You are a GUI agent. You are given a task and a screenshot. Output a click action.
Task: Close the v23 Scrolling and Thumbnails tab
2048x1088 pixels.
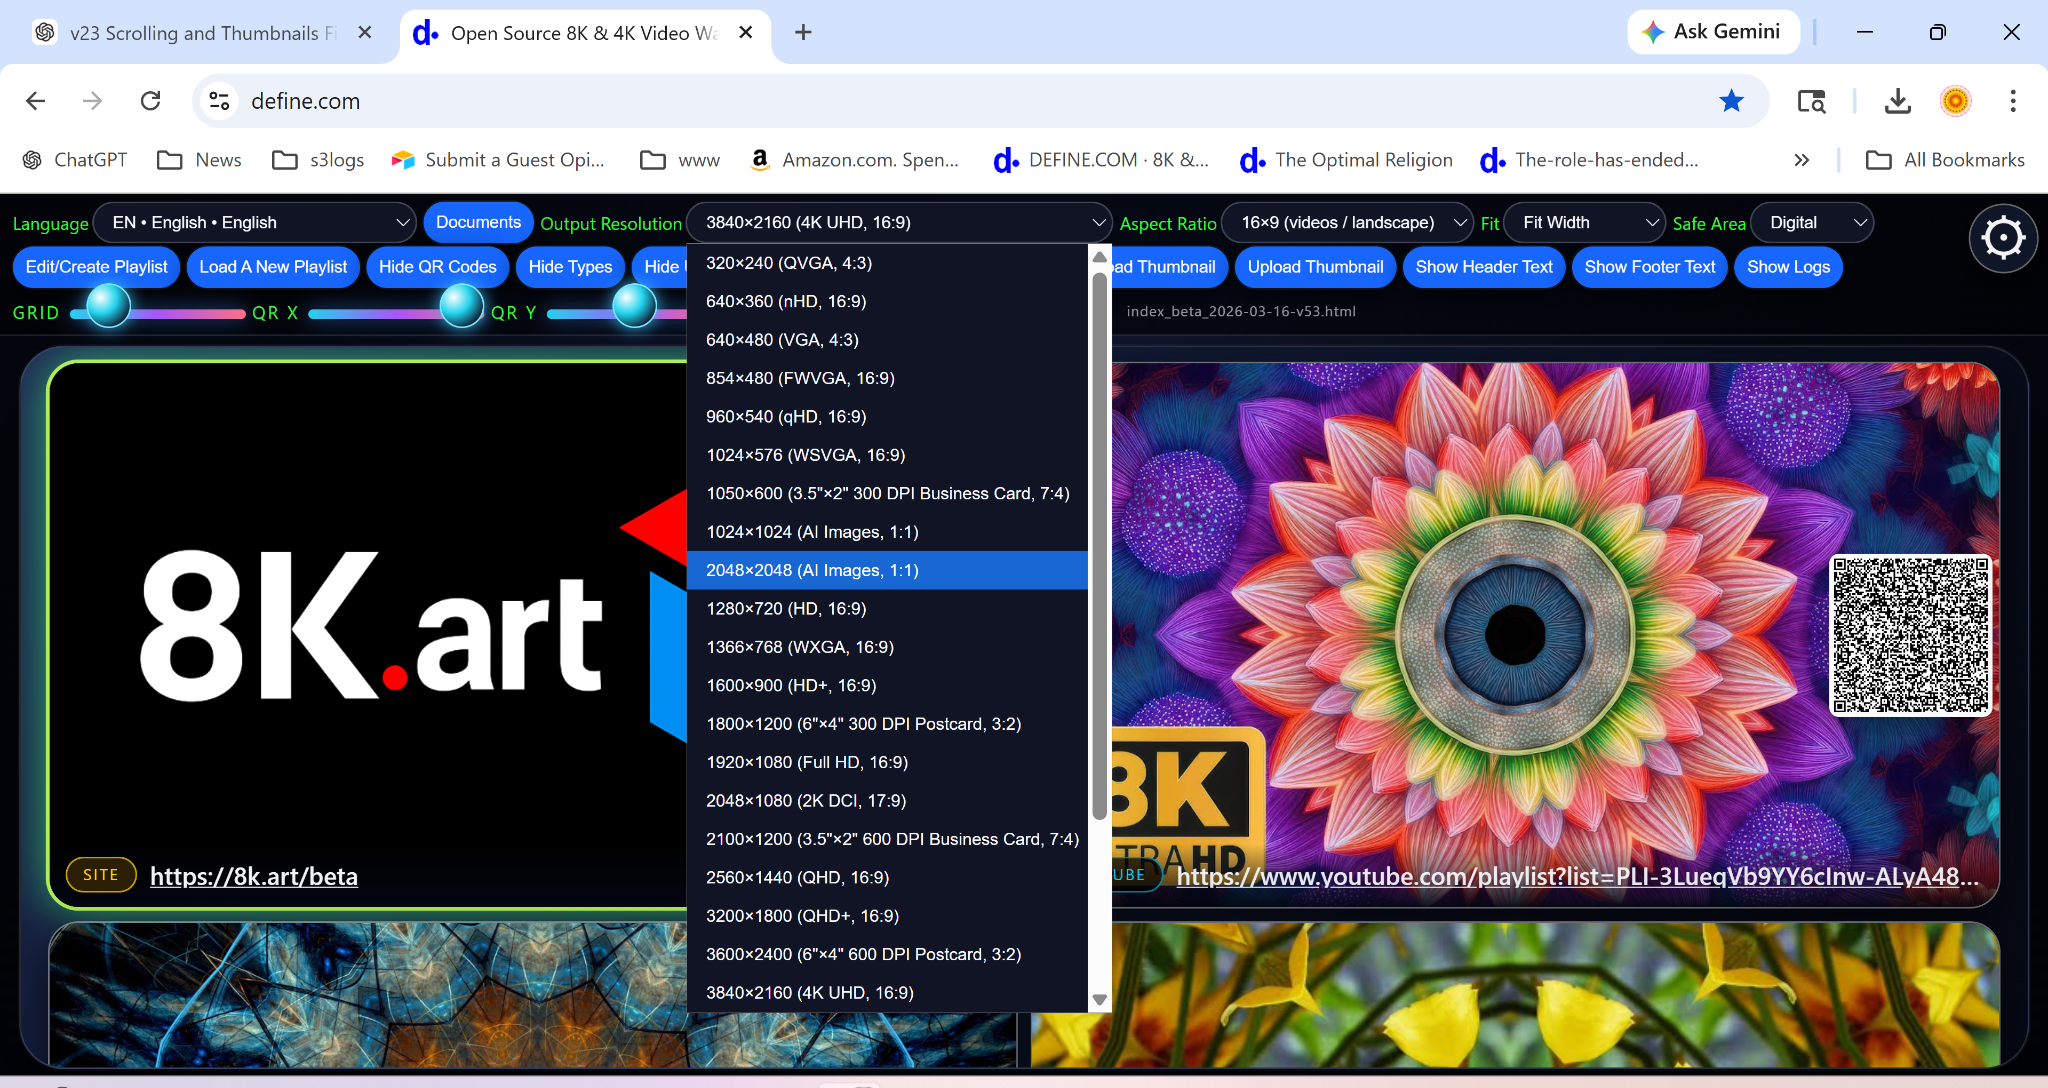point(365,33)
